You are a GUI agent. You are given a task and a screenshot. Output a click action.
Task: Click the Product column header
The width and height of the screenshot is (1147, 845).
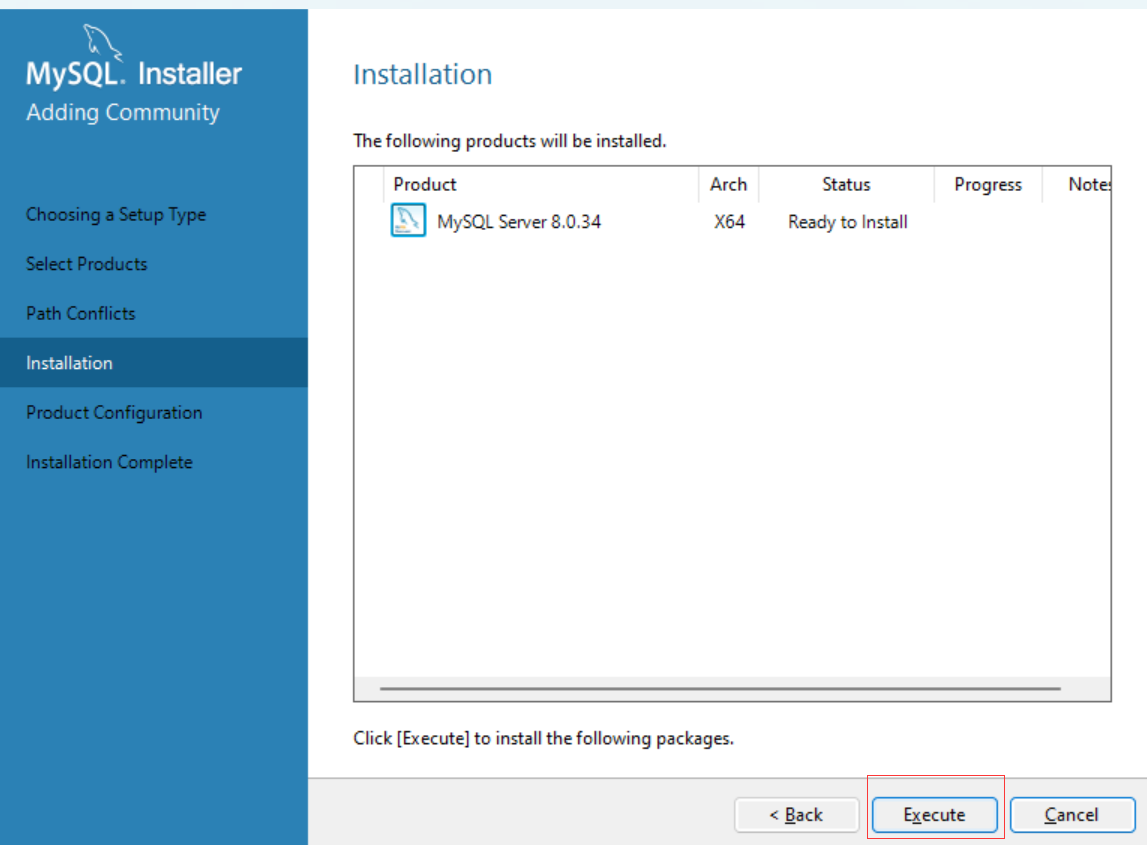[x=541, y=184]
